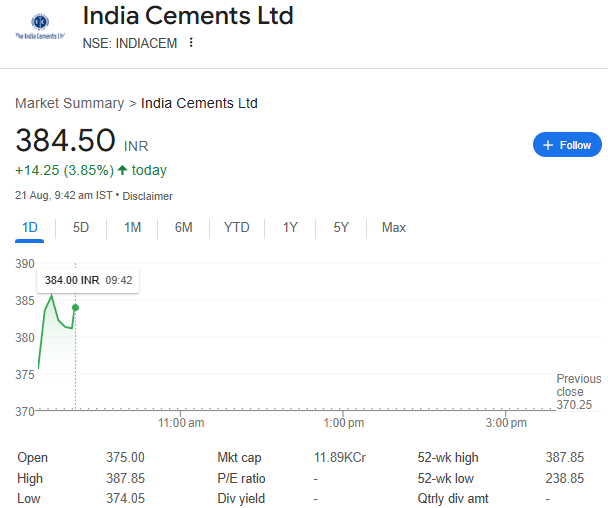Switch to the 1M chart range

point(132,227)
